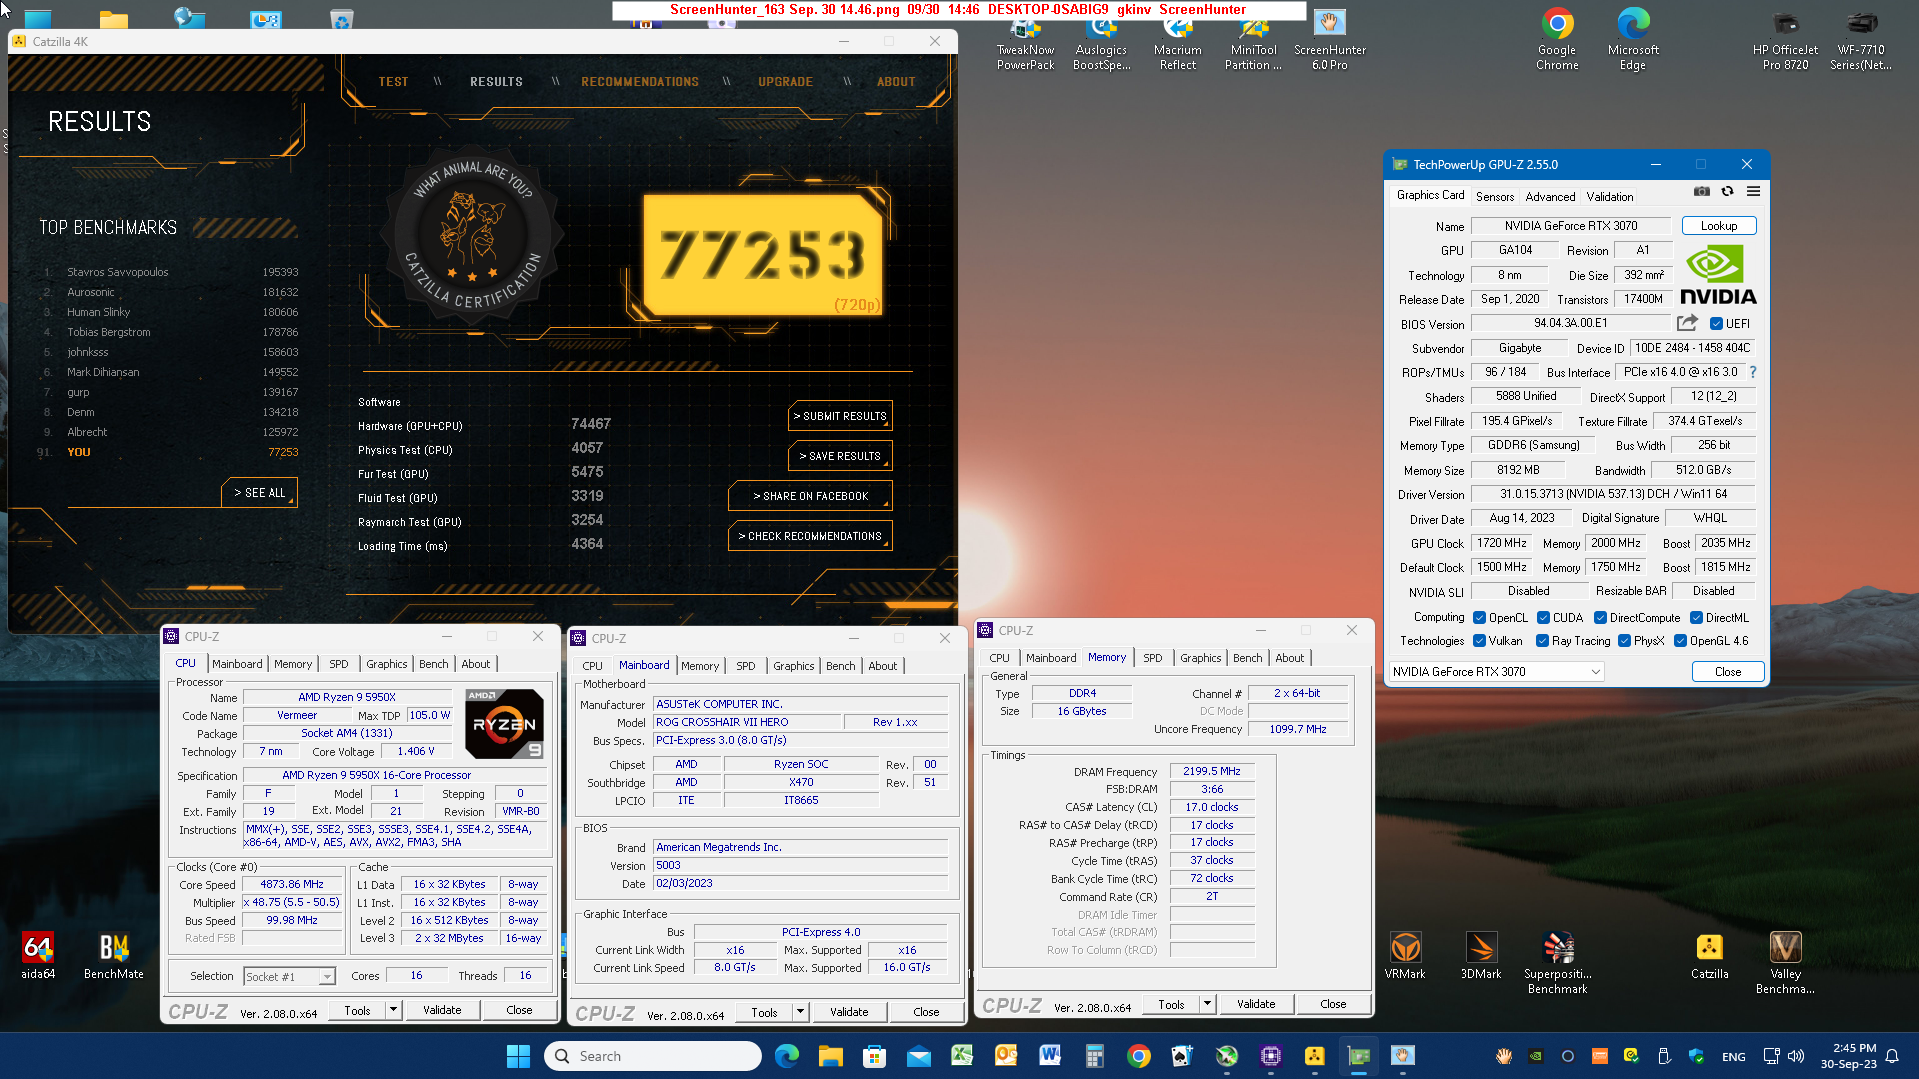This screenshot has width=1919, height=1079.
Task: Open the aida64 desktop icon
Action: click(38, 955)
